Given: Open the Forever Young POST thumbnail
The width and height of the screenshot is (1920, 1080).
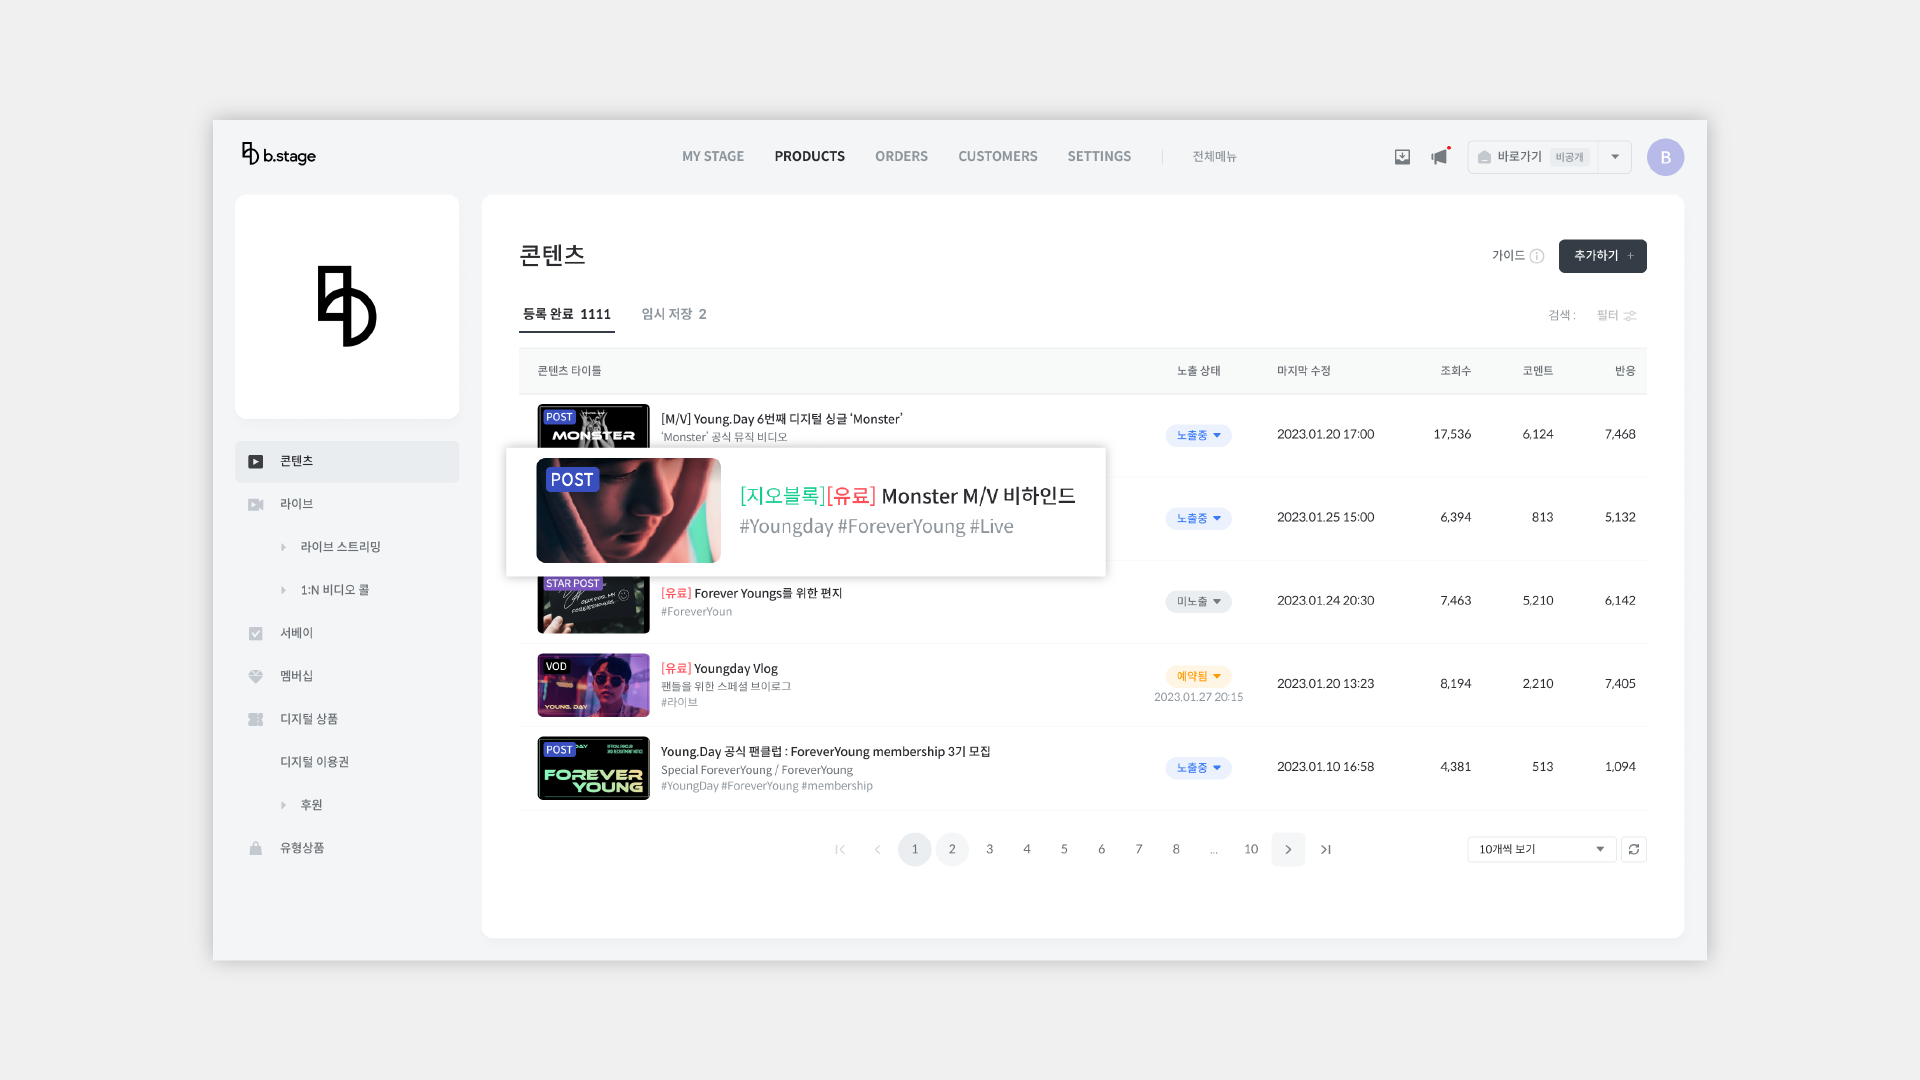Looking at the screenshot, I should 593,768.
